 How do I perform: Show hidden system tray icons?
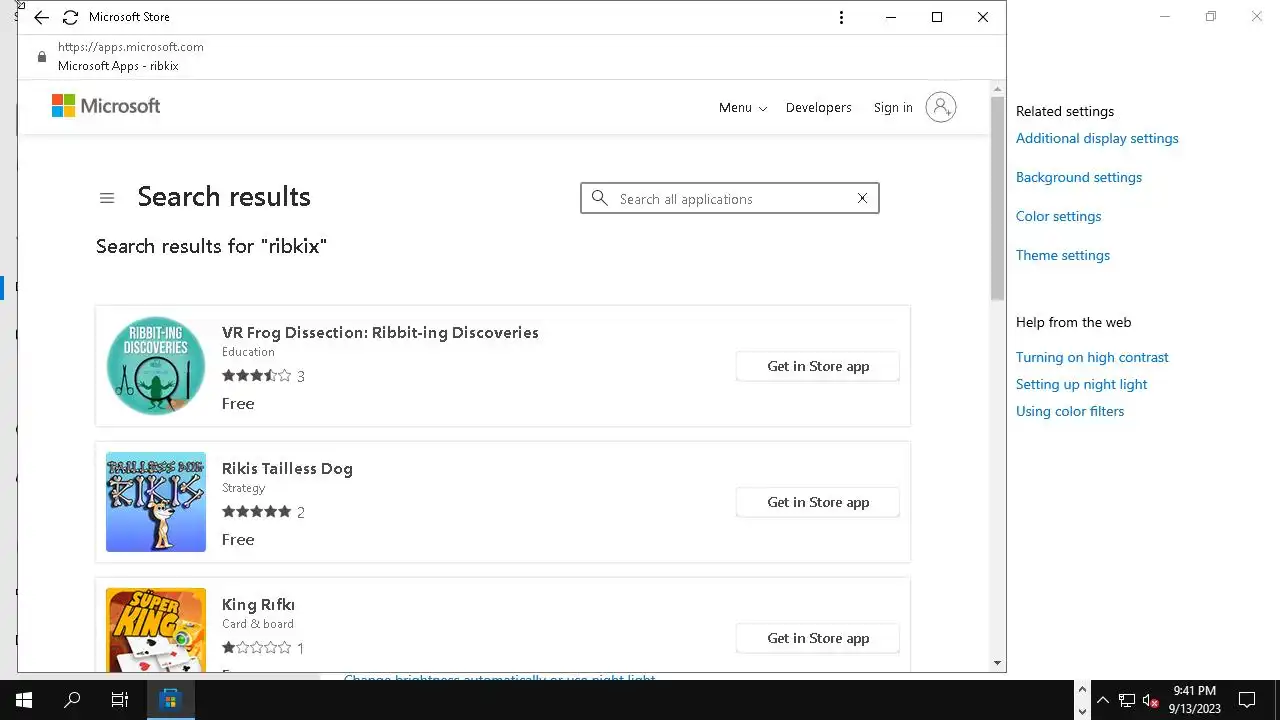pos(1102,700)
